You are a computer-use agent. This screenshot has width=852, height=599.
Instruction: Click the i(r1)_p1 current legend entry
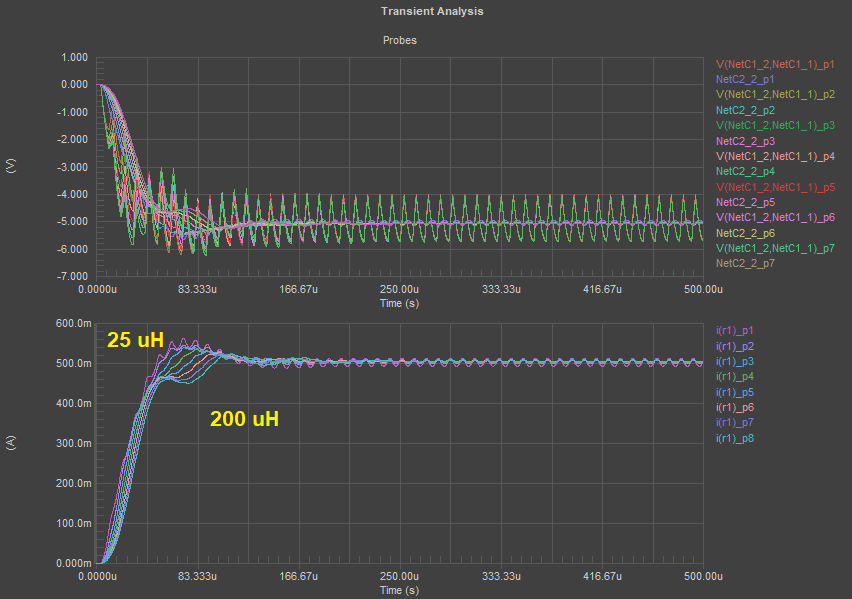coord(734,330)
